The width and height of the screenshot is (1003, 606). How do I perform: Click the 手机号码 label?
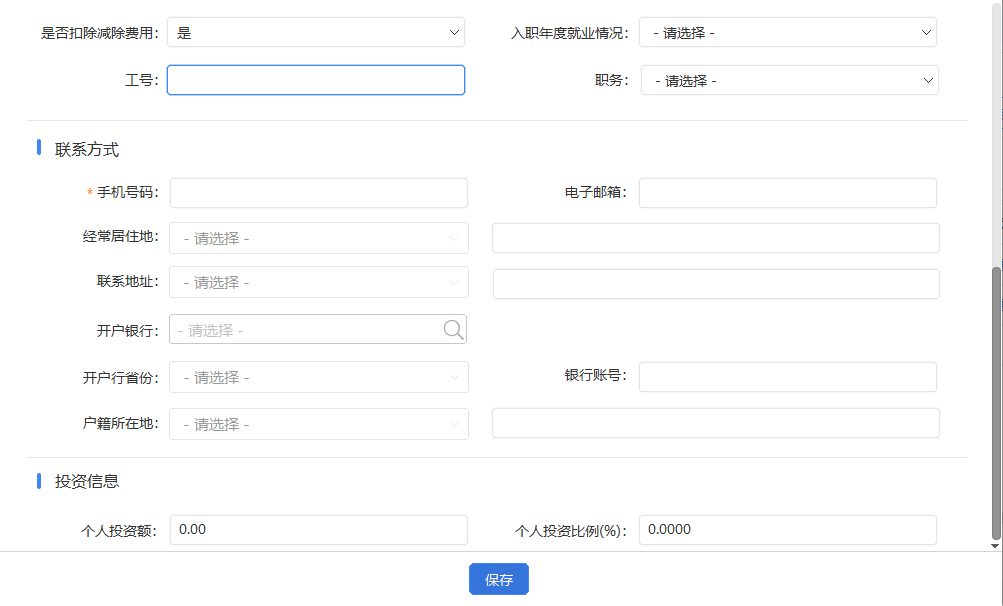[x=127, y=192]
